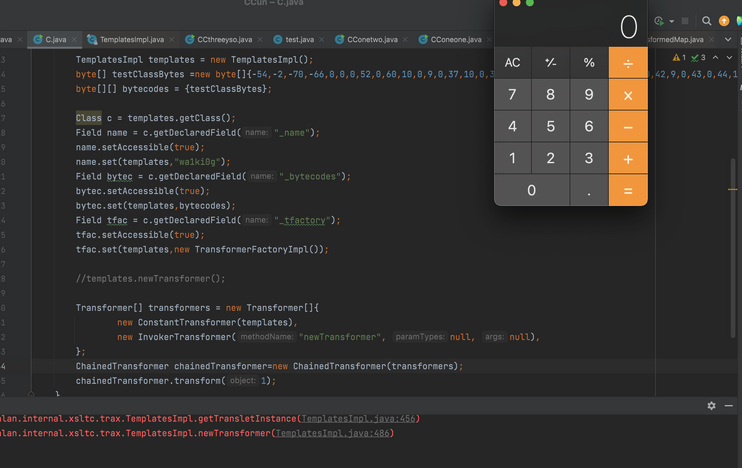Click the plus/minus sign key in Calculator

pos(551,62)
